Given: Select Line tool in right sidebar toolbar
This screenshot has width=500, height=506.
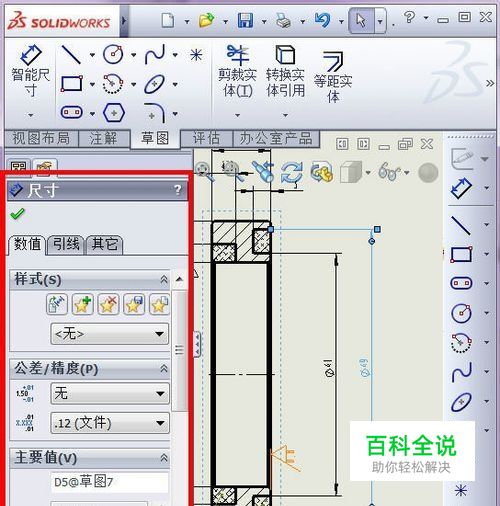Looking at the screenshot, I should point(461,225).
